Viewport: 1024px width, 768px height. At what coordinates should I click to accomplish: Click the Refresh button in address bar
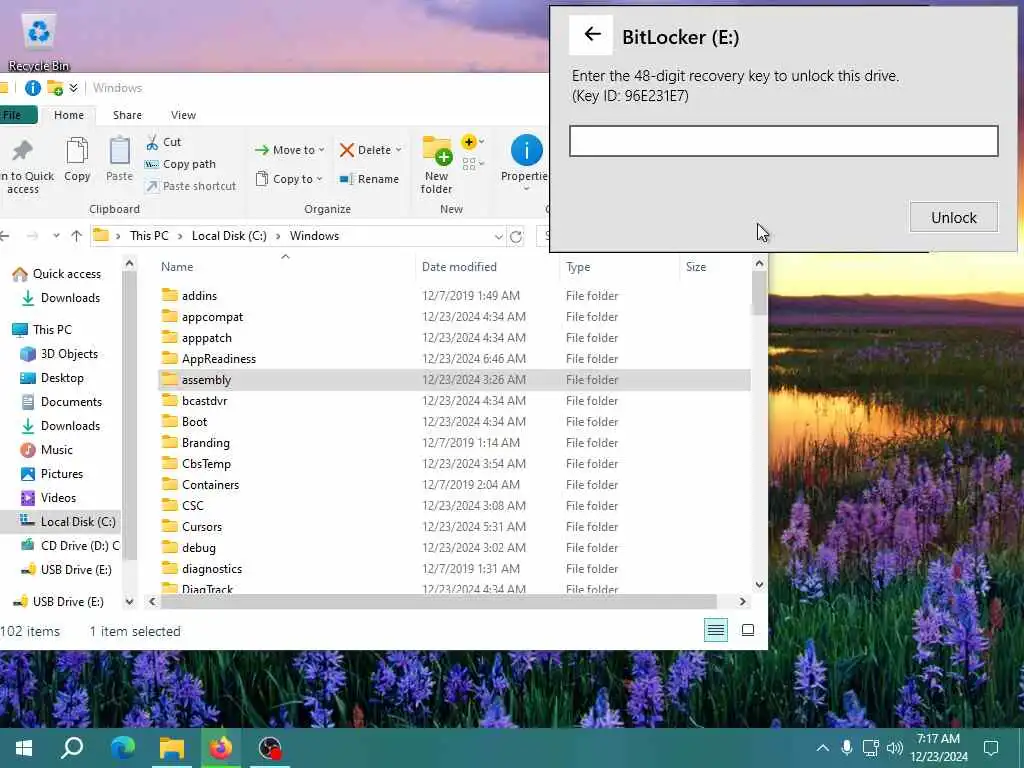point(516,236)
